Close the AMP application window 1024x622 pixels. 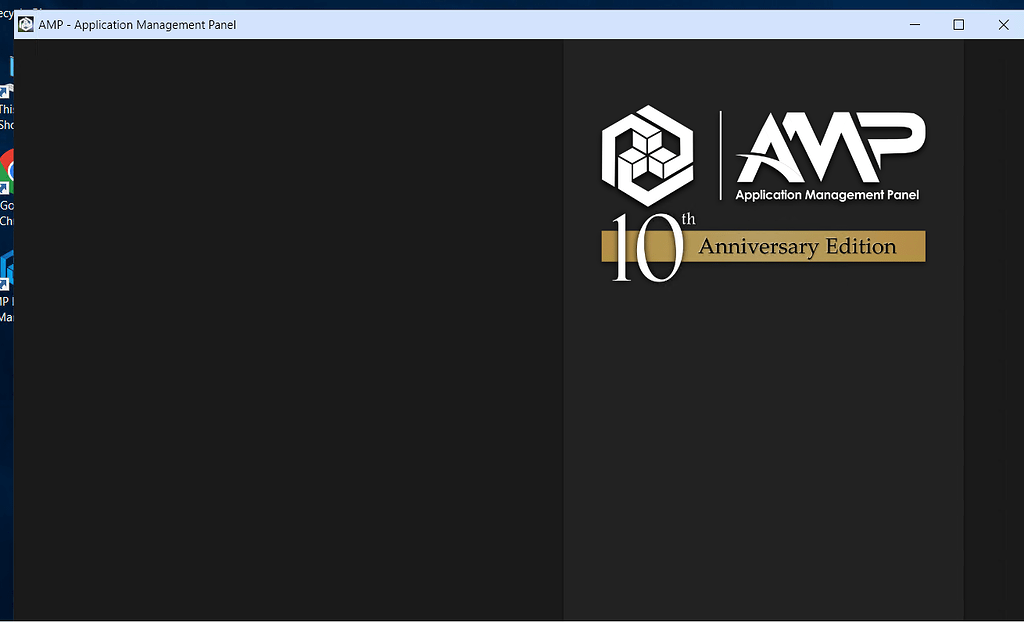pos(1003,24)
